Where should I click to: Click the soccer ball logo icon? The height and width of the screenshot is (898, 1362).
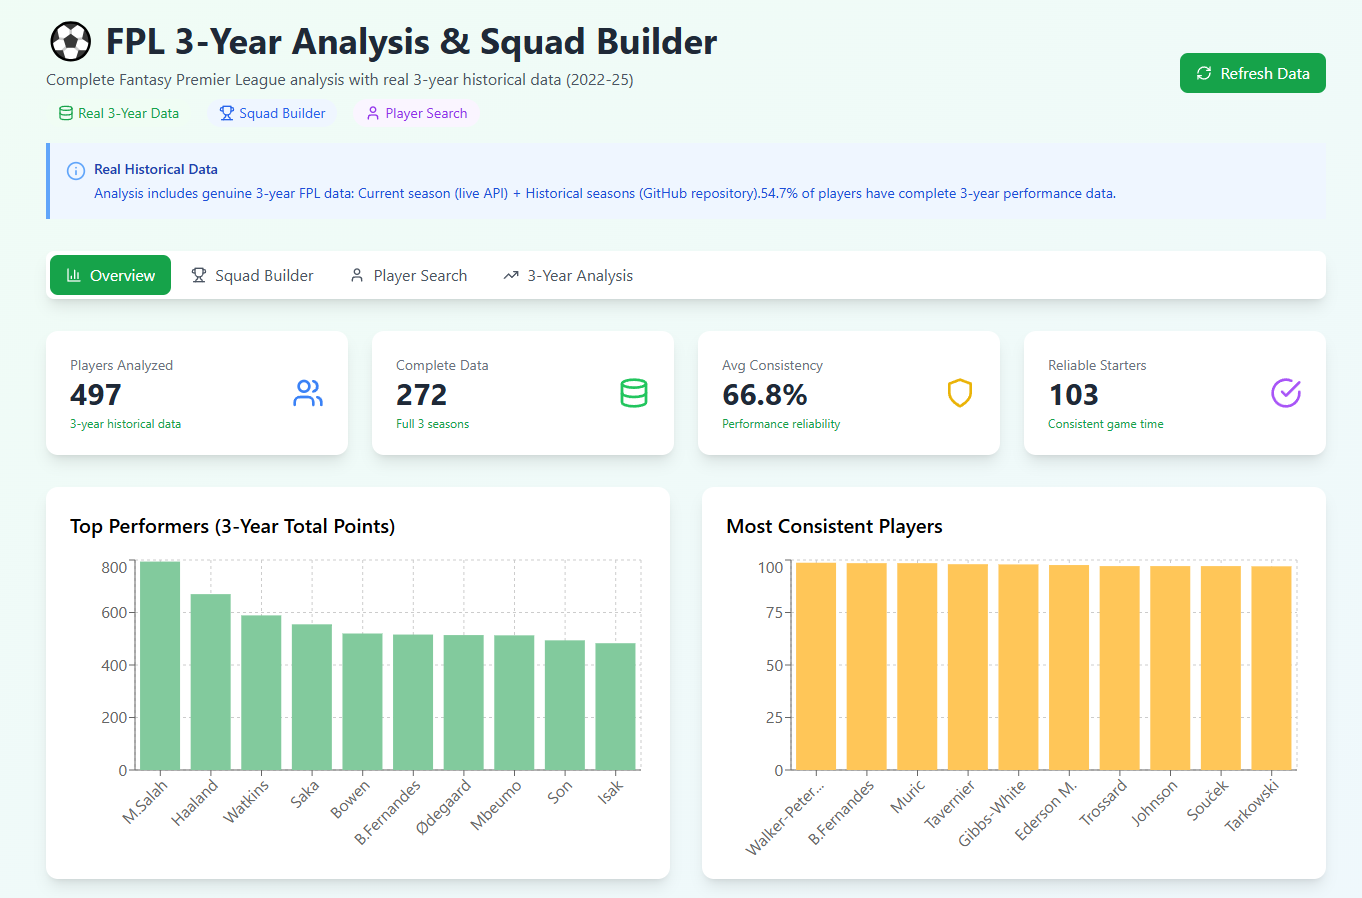coord(70,42)
